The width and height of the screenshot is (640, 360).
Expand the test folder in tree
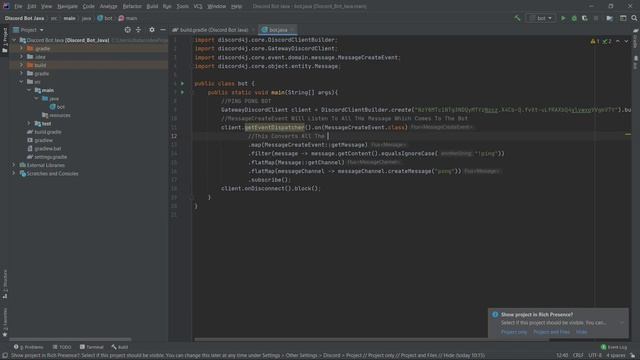(x=29, y=123)
